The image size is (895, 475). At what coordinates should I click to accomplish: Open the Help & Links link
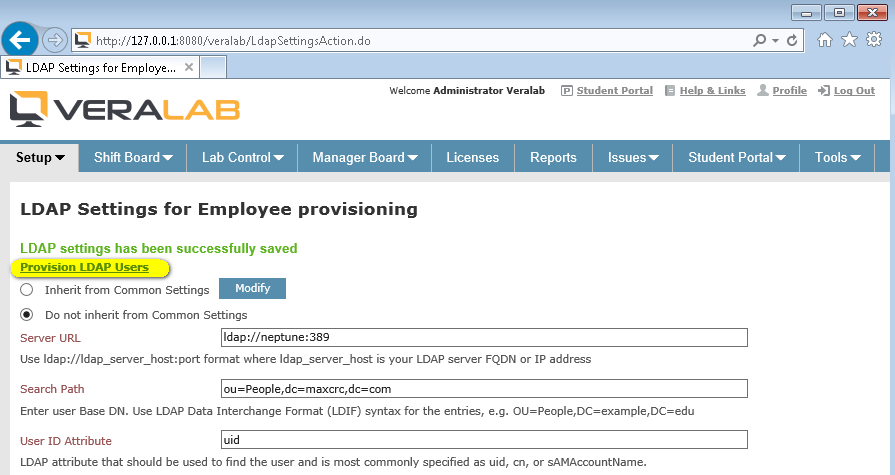712,91
